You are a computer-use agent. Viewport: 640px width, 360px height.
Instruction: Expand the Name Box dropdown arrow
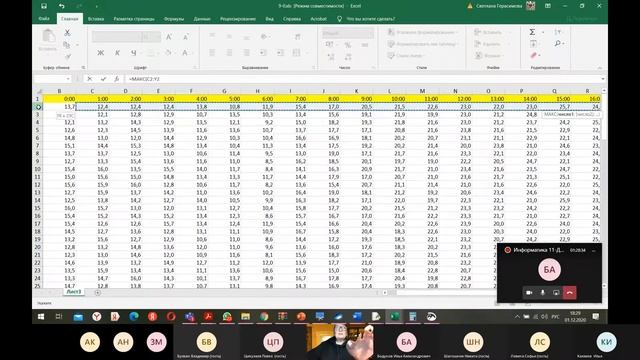(x=68, y=79)
